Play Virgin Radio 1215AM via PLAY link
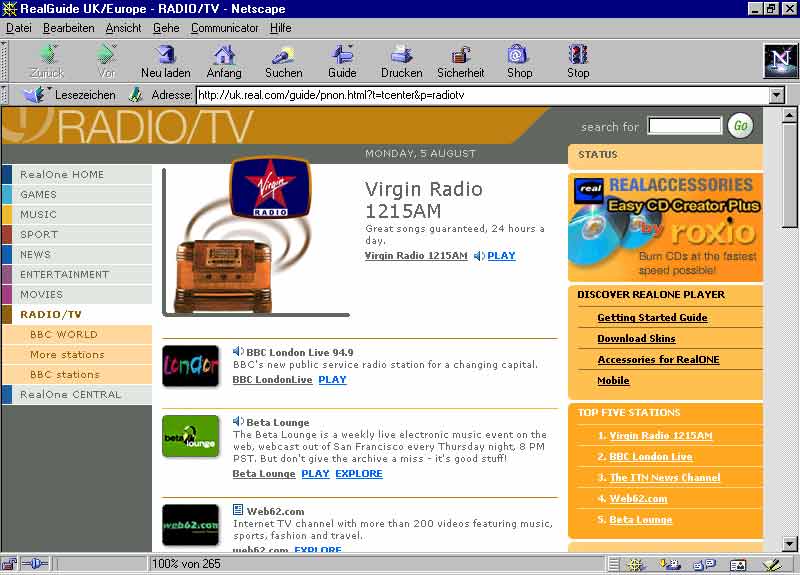Screen dimensions: 800x575 pyautogui.click(x=502, y=256)
